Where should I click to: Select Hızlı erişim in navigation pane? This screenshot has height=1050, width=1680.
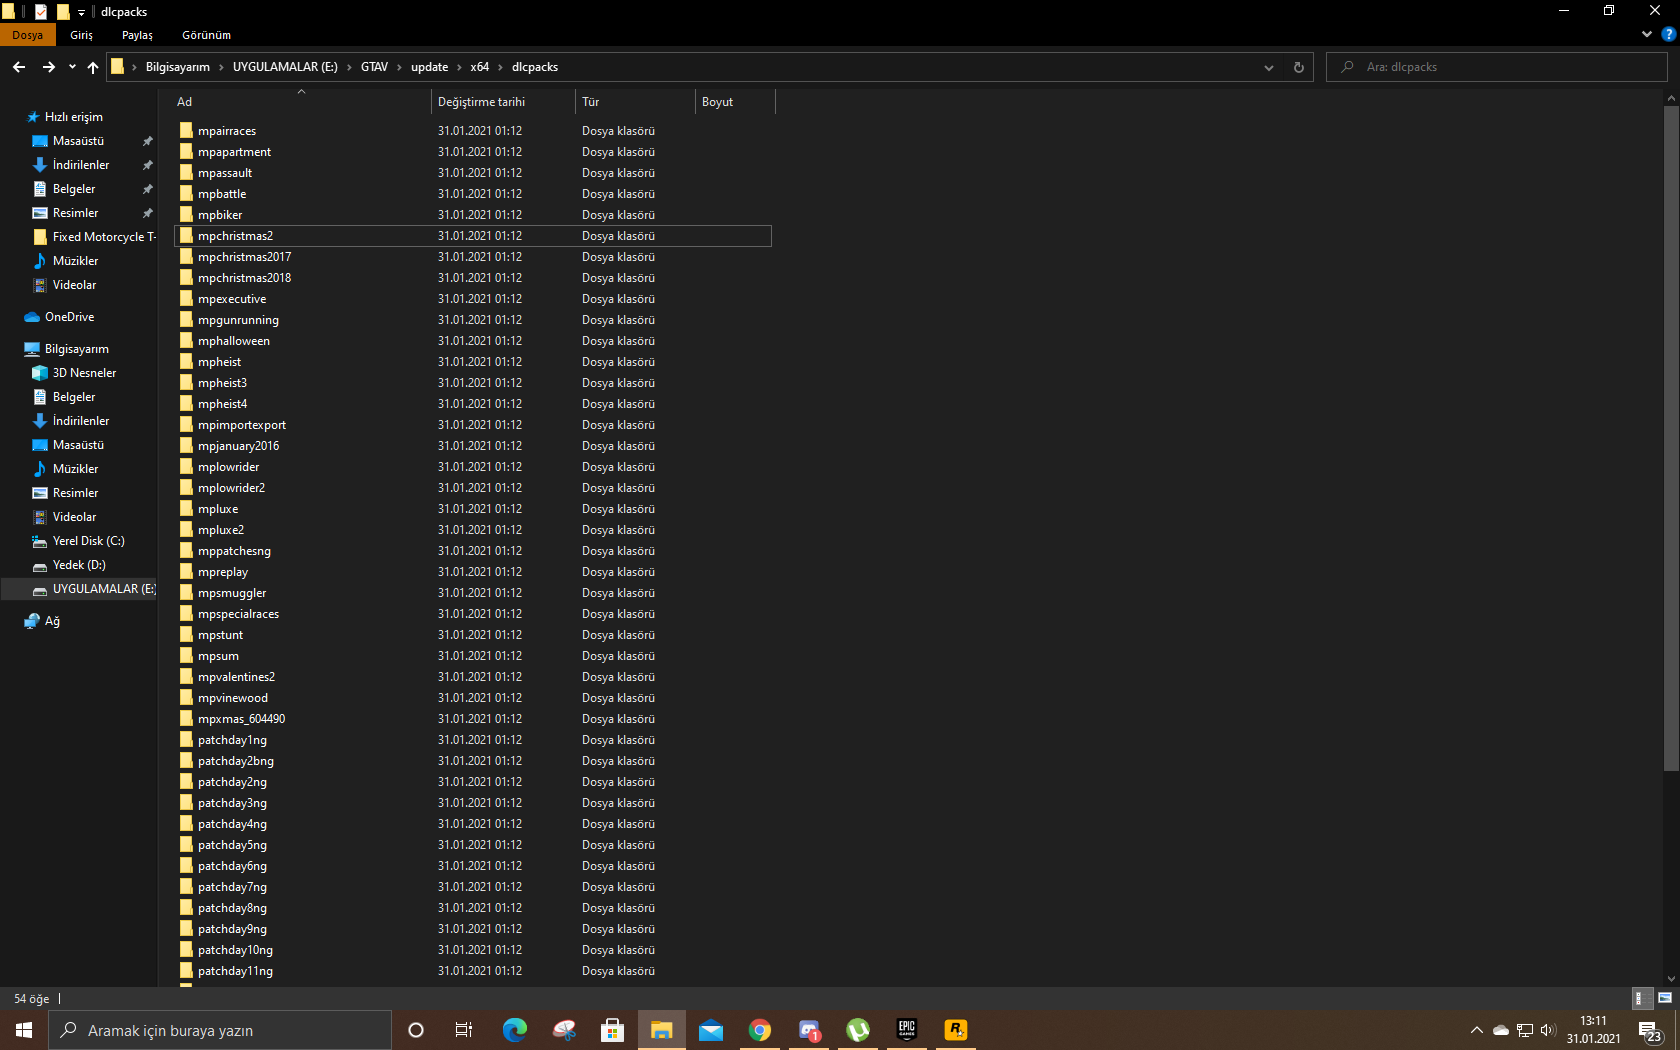73,117
